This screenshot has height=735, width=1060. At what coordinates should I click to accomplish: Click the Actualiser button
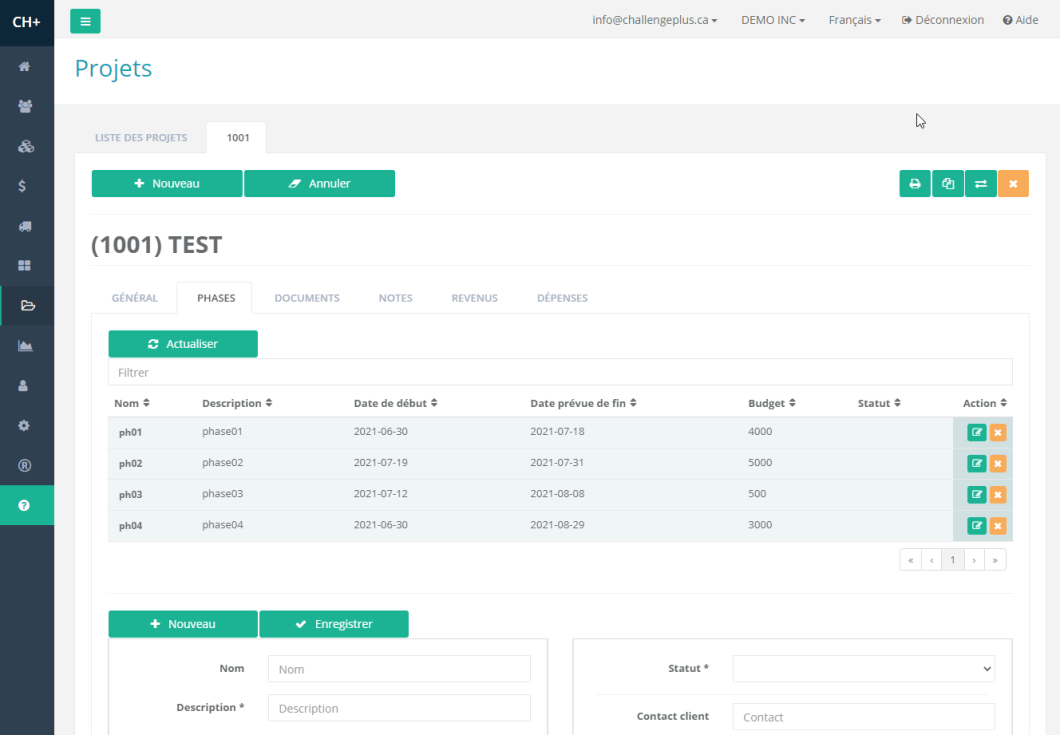tap(183, 344)
